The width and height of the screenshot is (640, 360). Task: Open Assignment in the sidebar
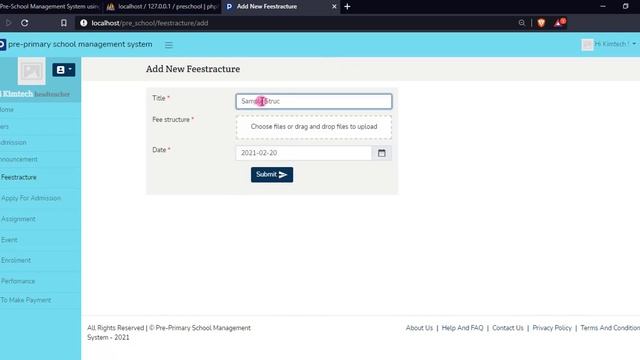pyautogui.click(x=18, y=219)
